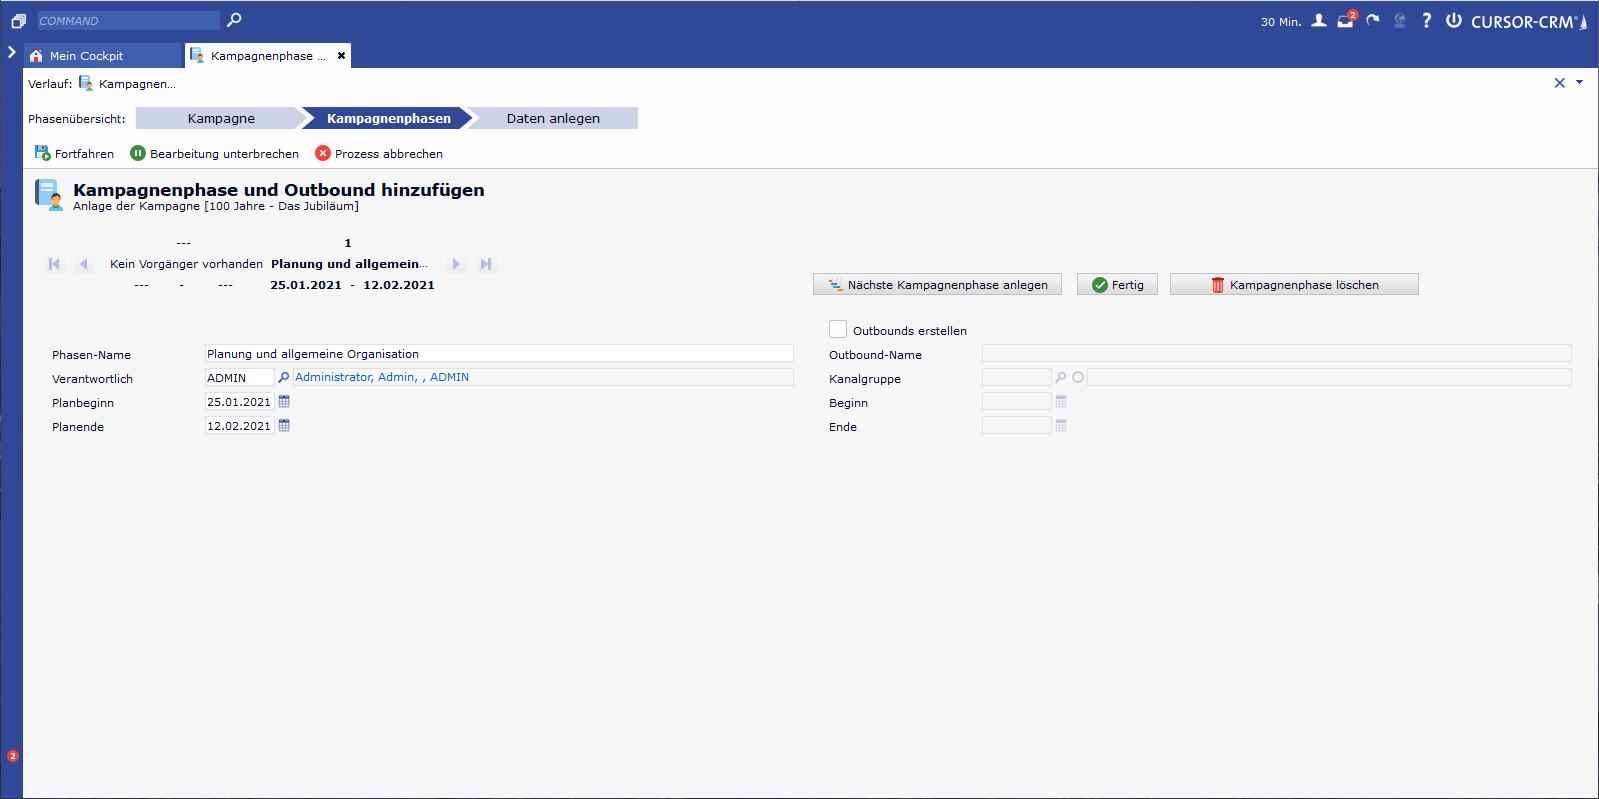Open the inbox notifications icon with badge
1599x799 pixels.
tap(1346, 21)
